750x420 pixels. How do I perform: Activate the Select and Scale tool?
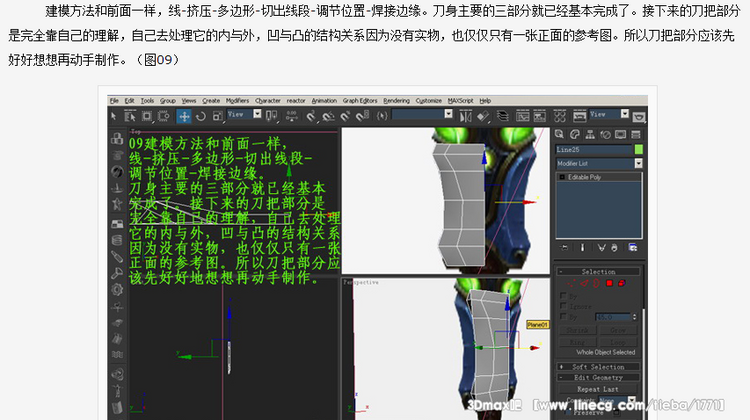(x=217, y=116)
